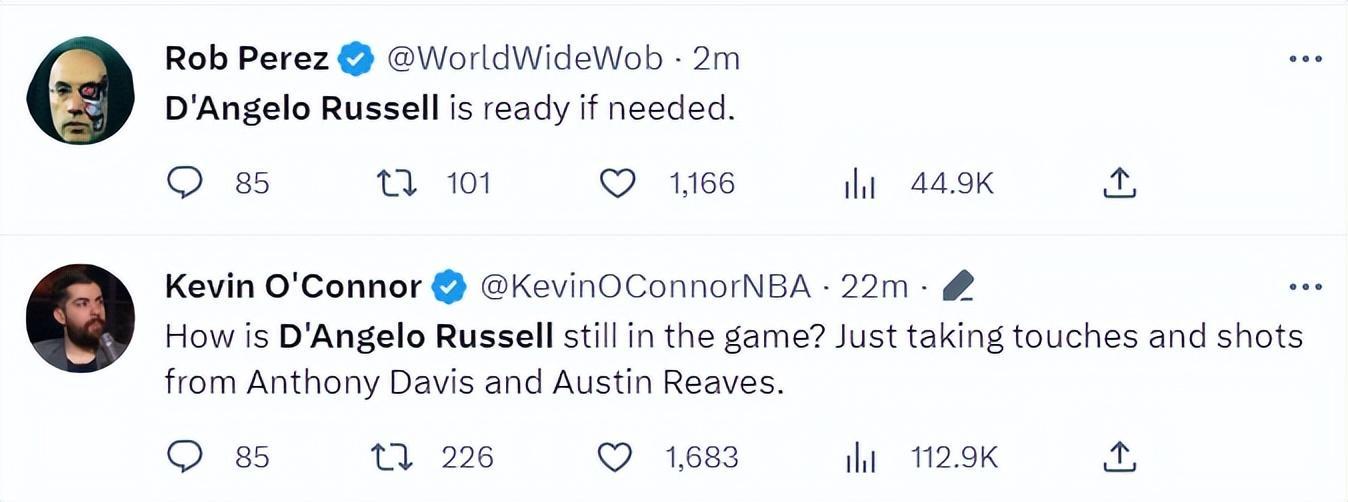Open the 22m timestamp on Kevin's tweet
Viewport: 1348px width, 502px height.
873,288
